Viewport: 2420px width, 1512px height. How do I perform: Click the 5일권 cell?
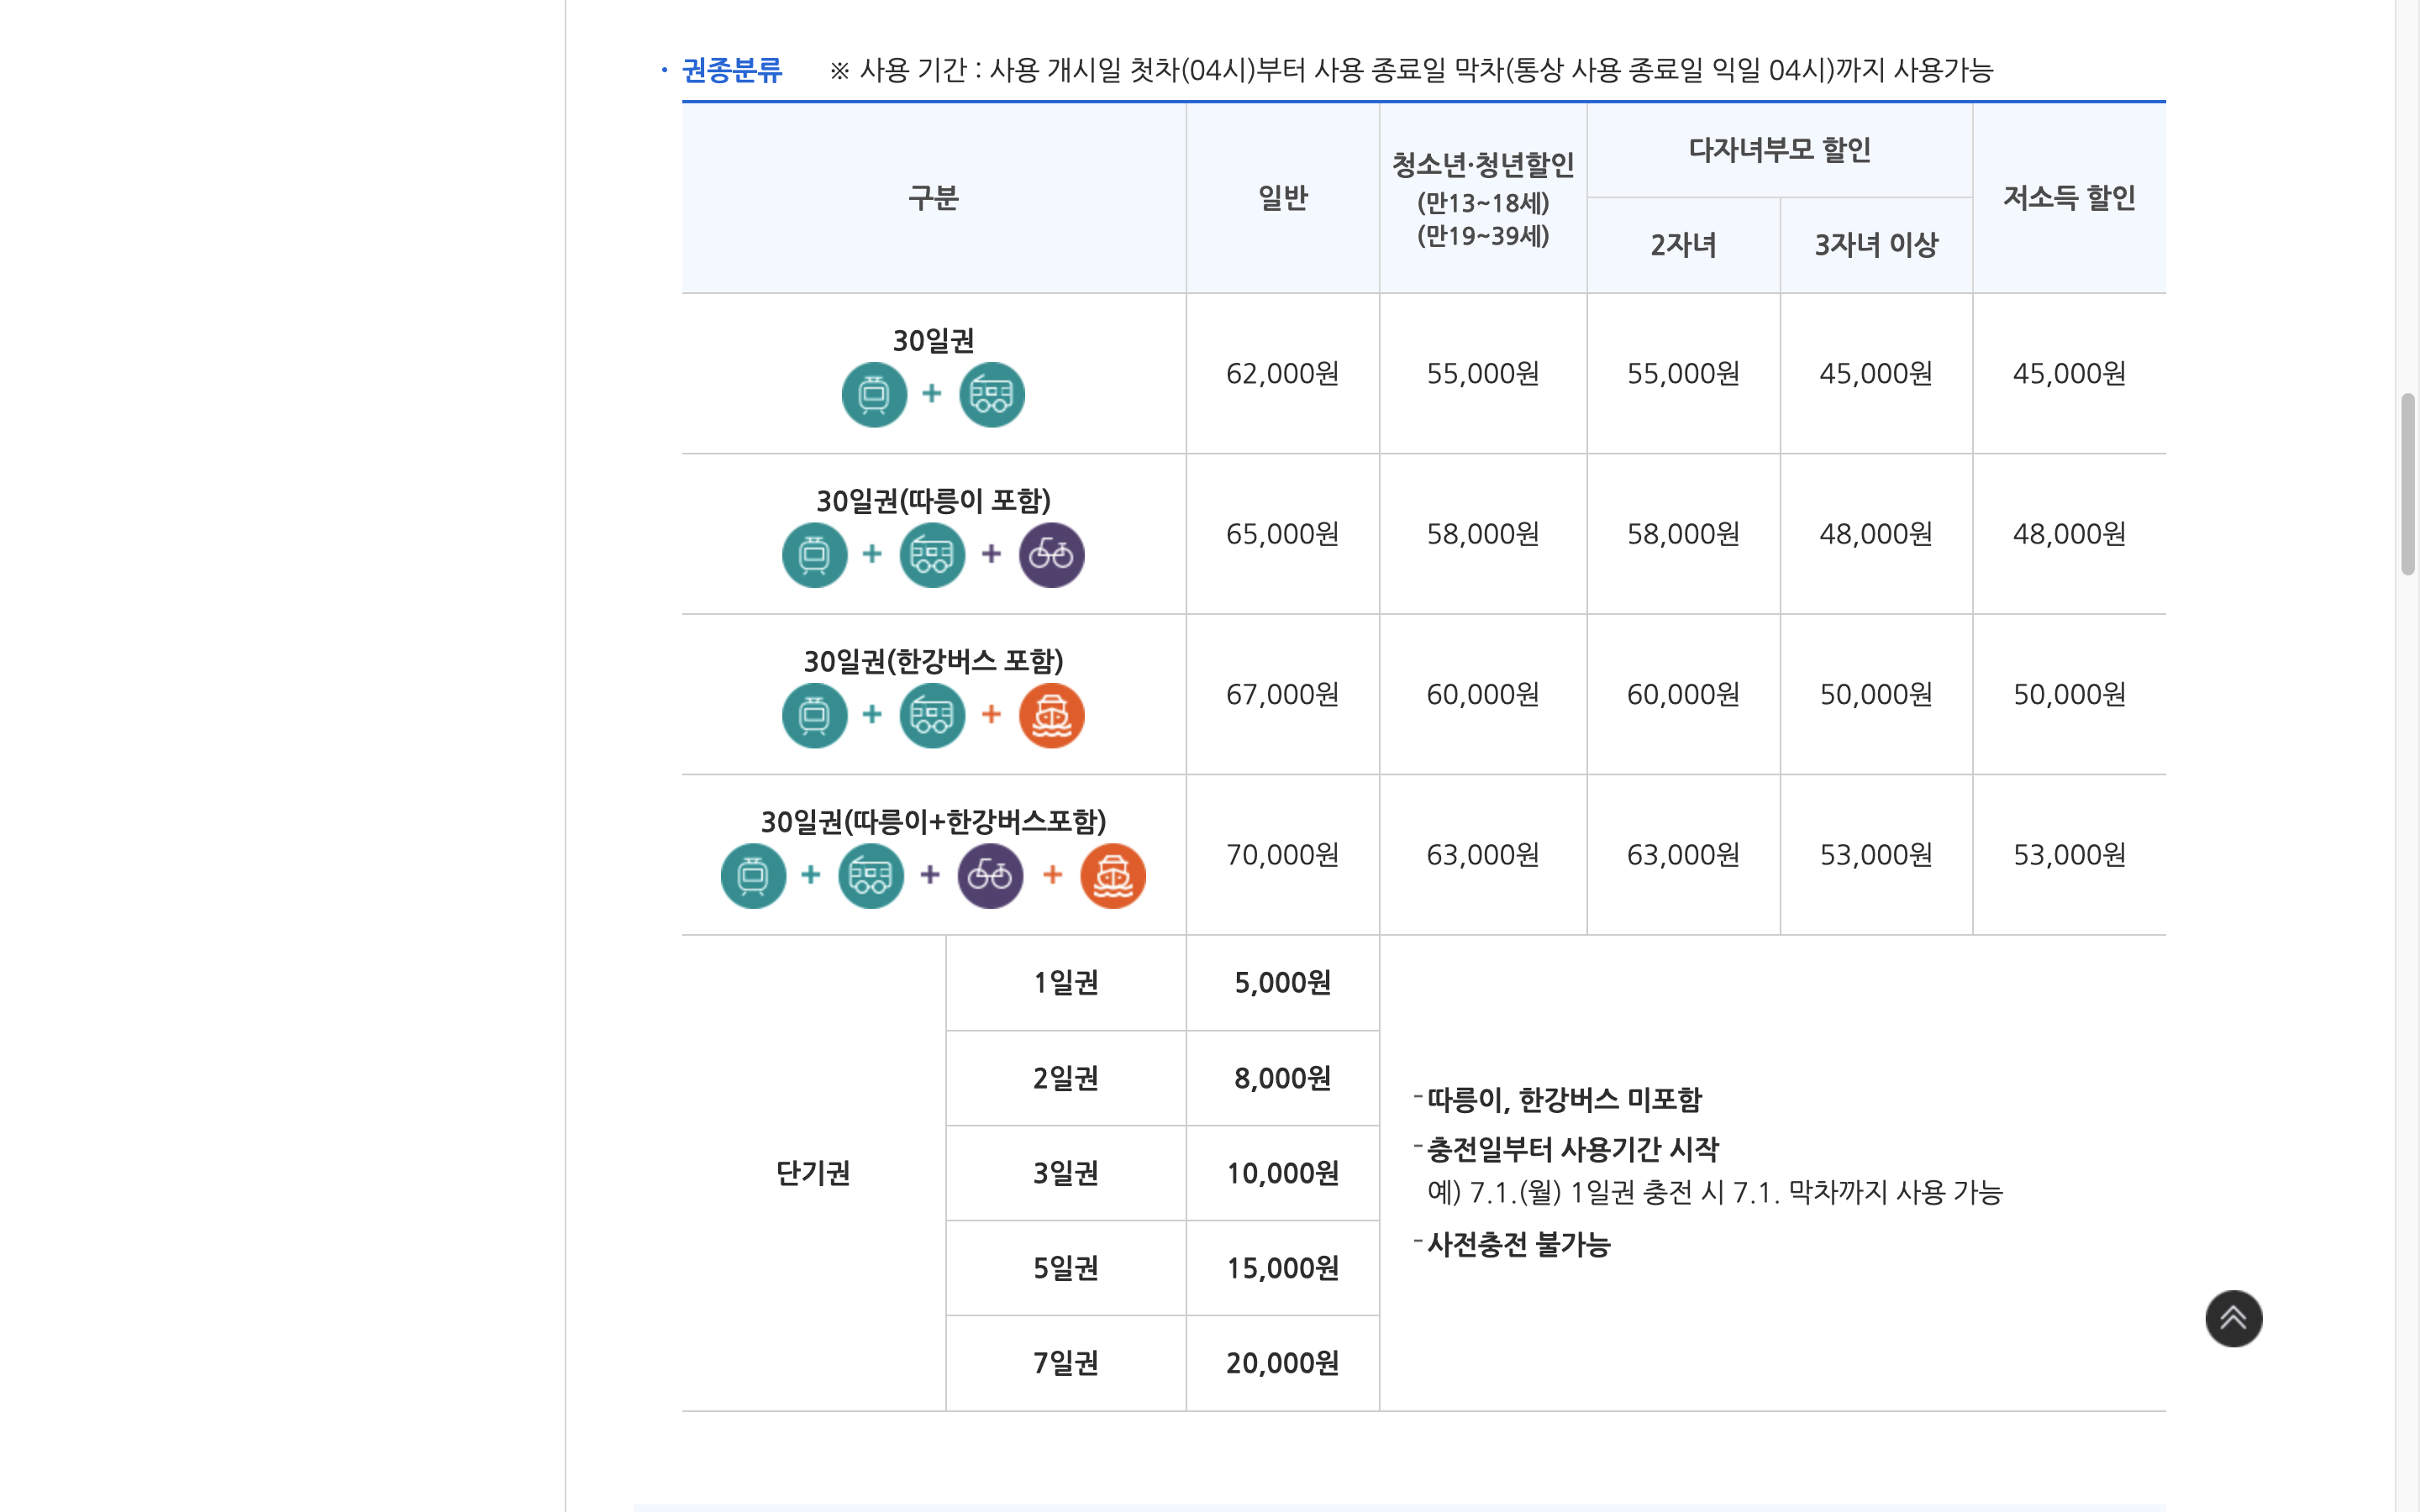pyautogui.click(x=1066, y=1268)
